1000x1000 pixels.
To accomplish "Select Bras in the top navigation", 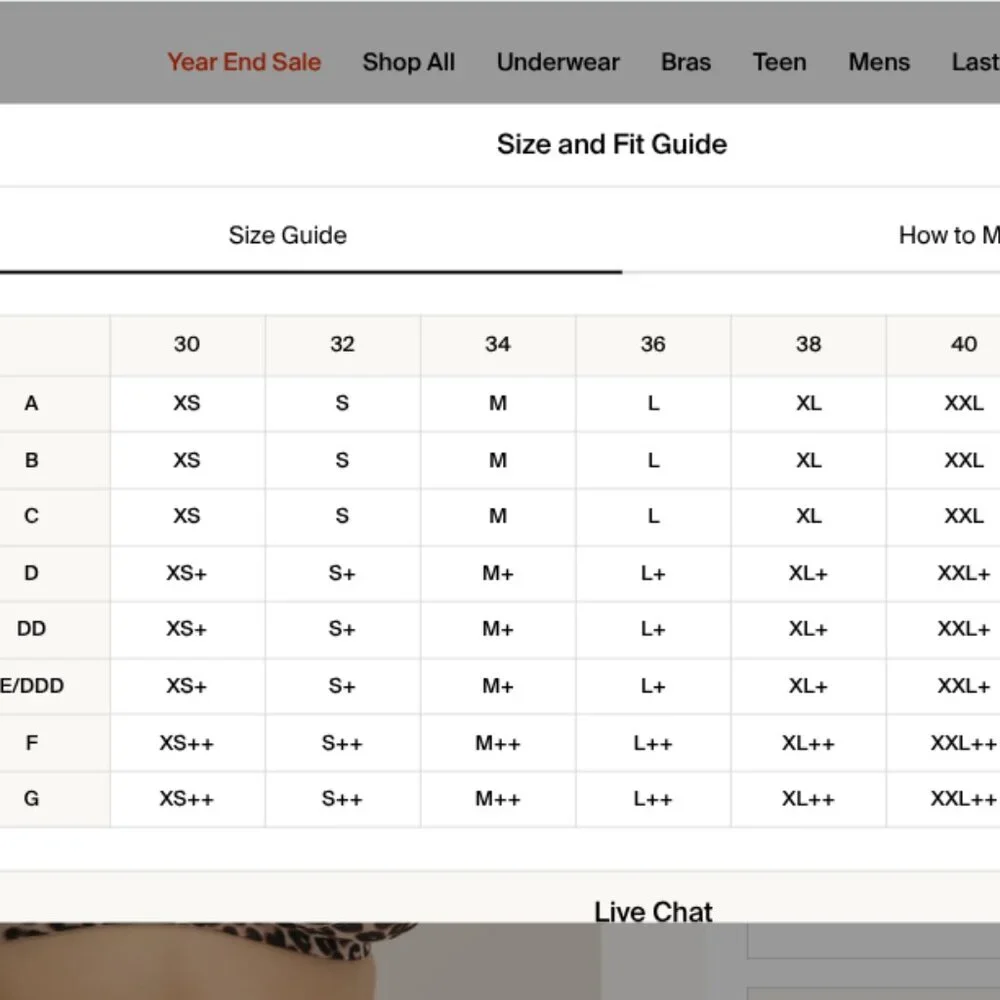I will 686,62.
